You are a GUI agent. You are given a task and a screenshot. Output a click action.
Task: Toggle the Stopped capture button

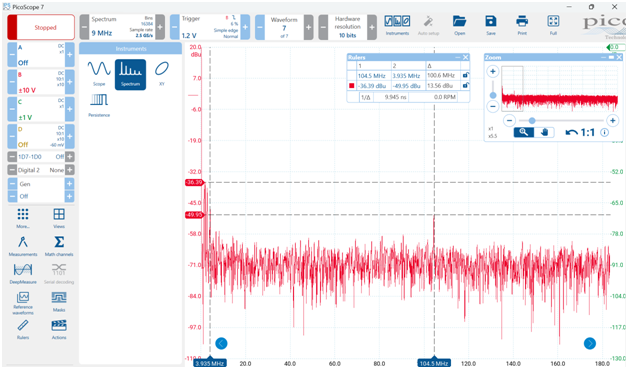point(41,27)
